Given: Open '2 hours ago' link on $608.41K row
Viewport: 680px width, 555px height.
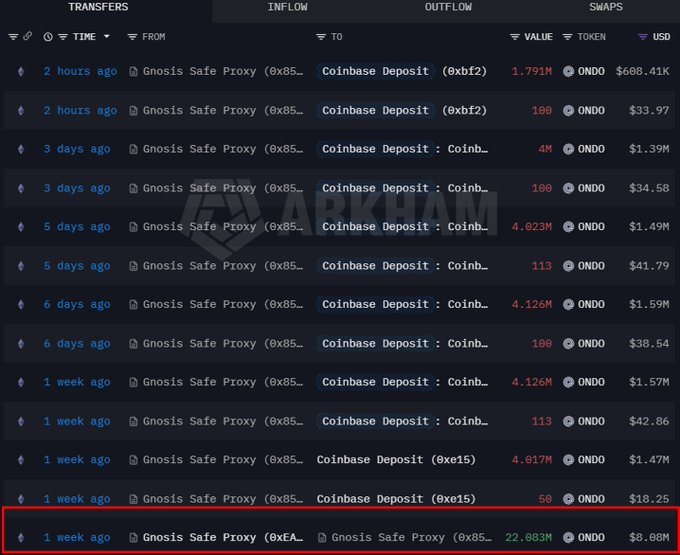Looking at the screenshot, I should 80,71.
